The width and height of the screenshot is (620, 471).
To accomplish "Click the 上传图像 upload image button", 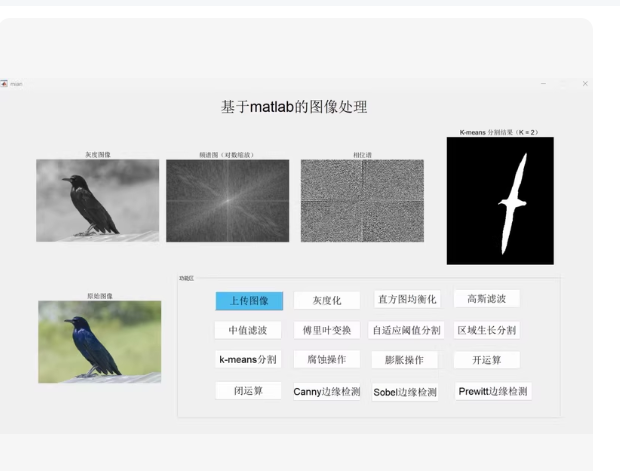I will tap(249, 301).
